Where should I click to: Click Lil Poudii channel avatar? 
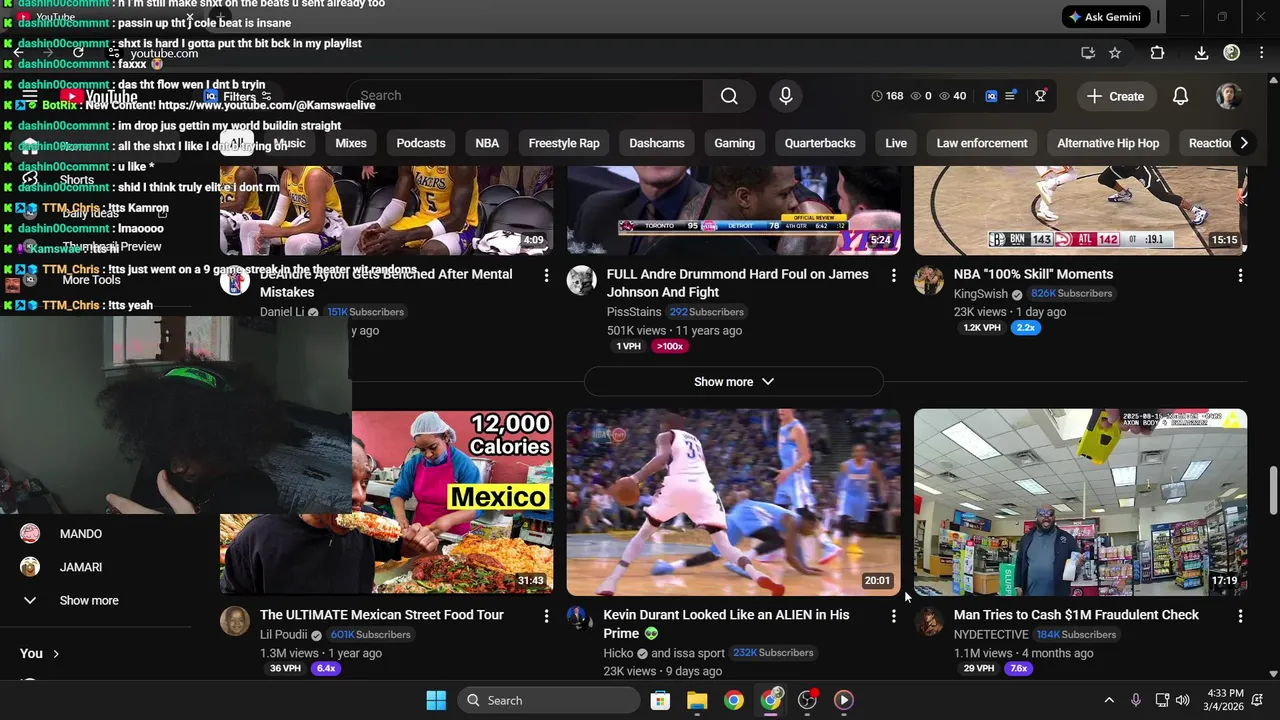tap(235, 621)
